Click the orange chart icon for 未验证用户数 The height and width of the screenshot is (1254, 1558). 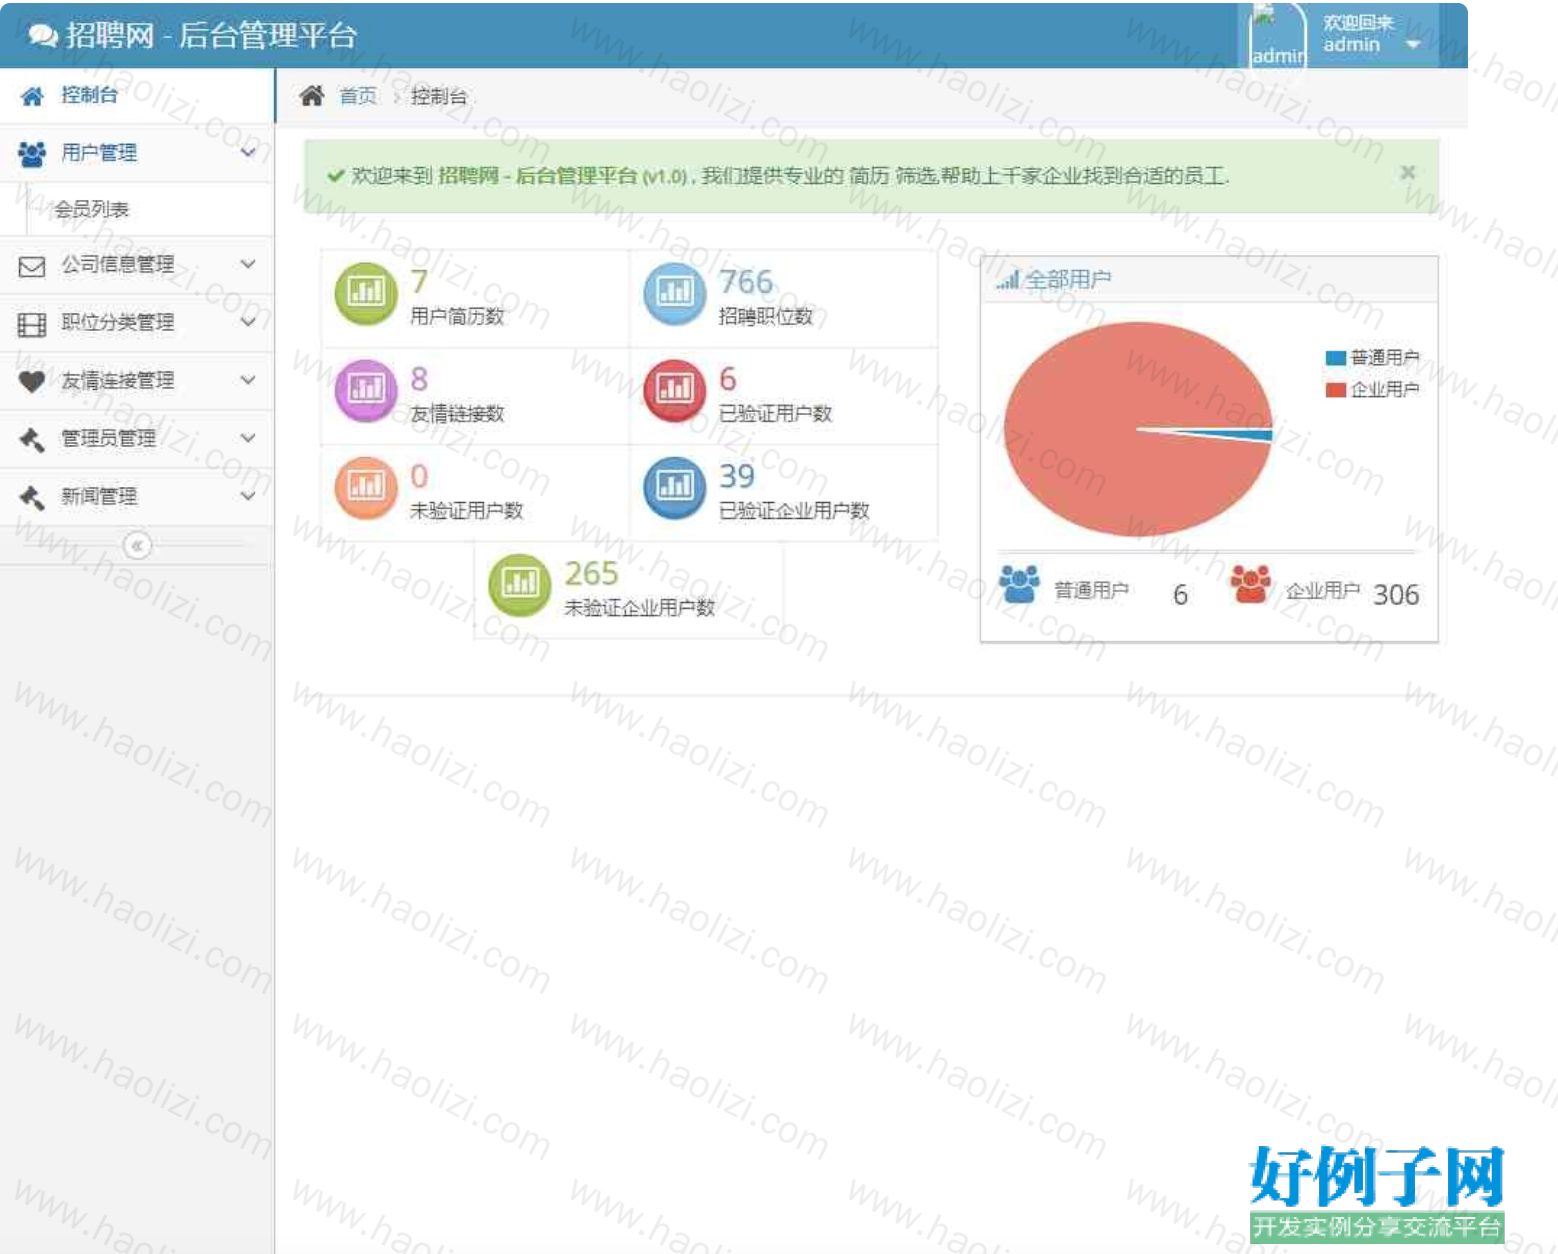[366, 487]
